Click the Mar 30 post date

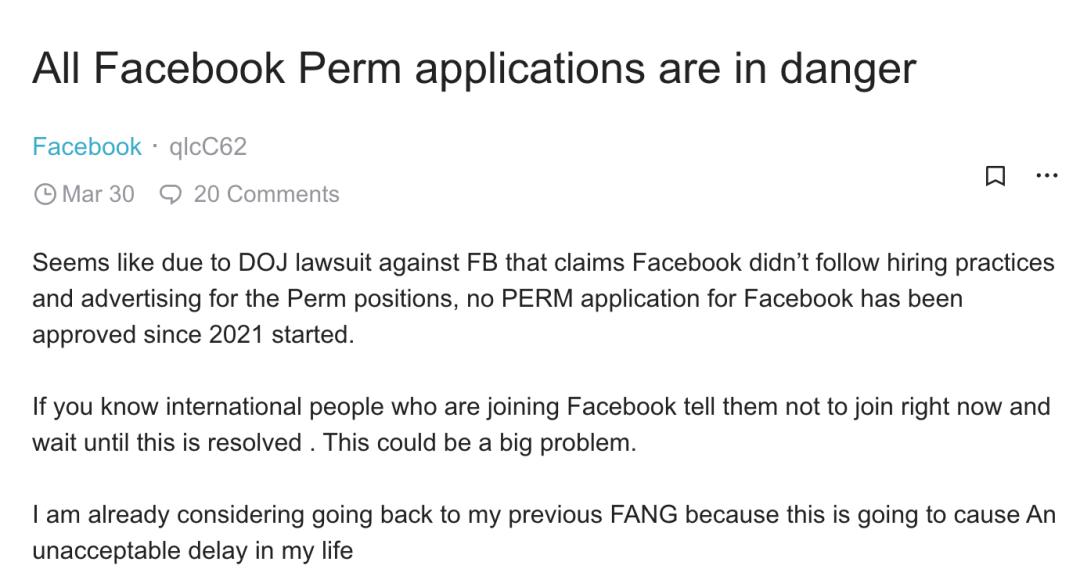coord(98,194)
